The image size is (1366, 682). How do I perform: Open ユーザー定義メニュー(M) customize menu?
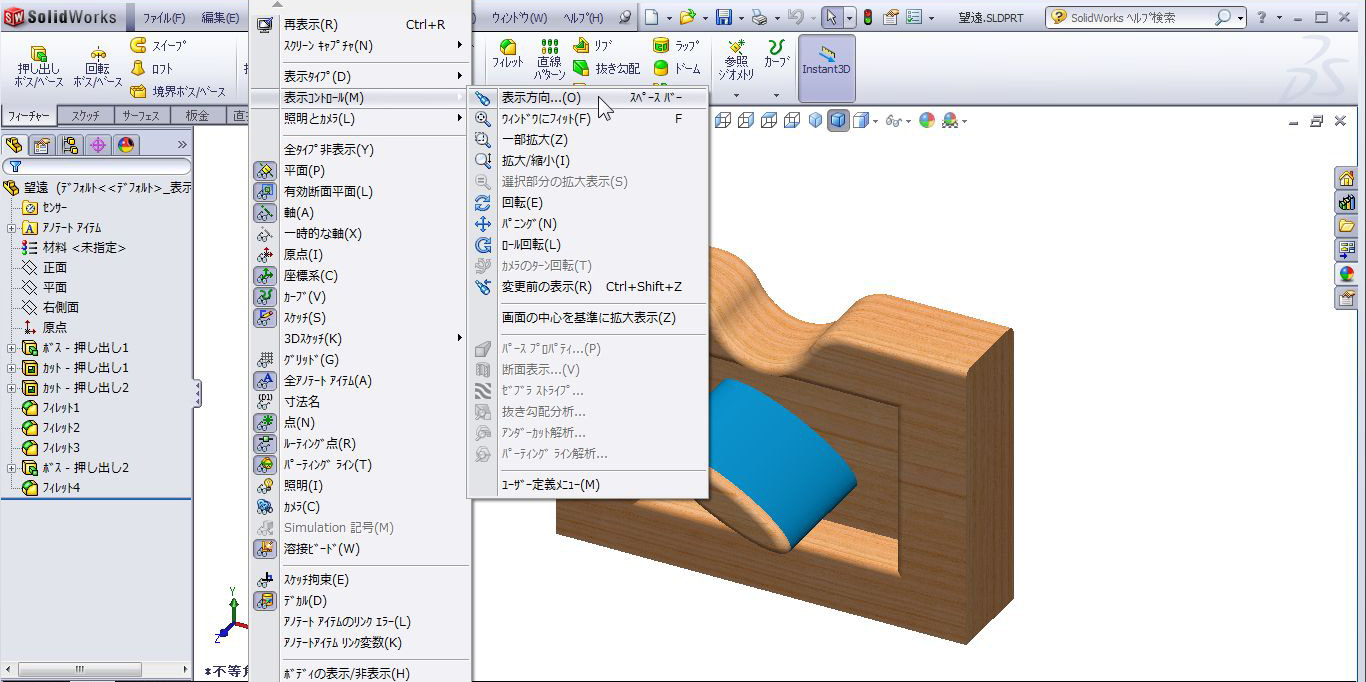(x=588, y=485)
